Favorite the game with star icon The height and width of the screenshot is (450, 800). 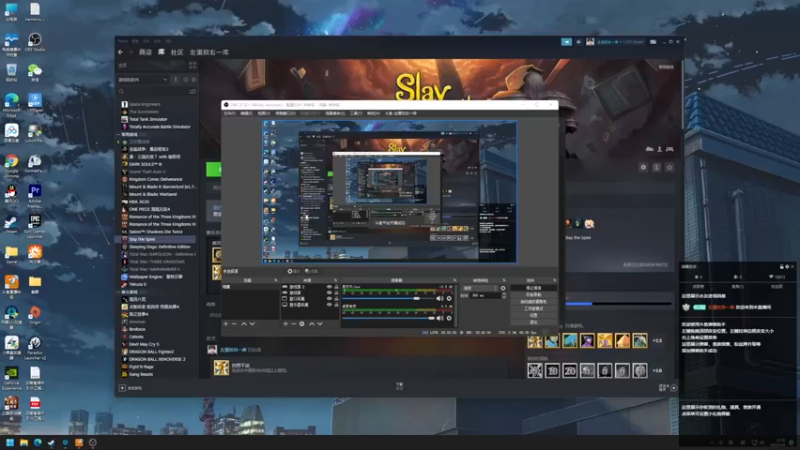click(670, 167)
